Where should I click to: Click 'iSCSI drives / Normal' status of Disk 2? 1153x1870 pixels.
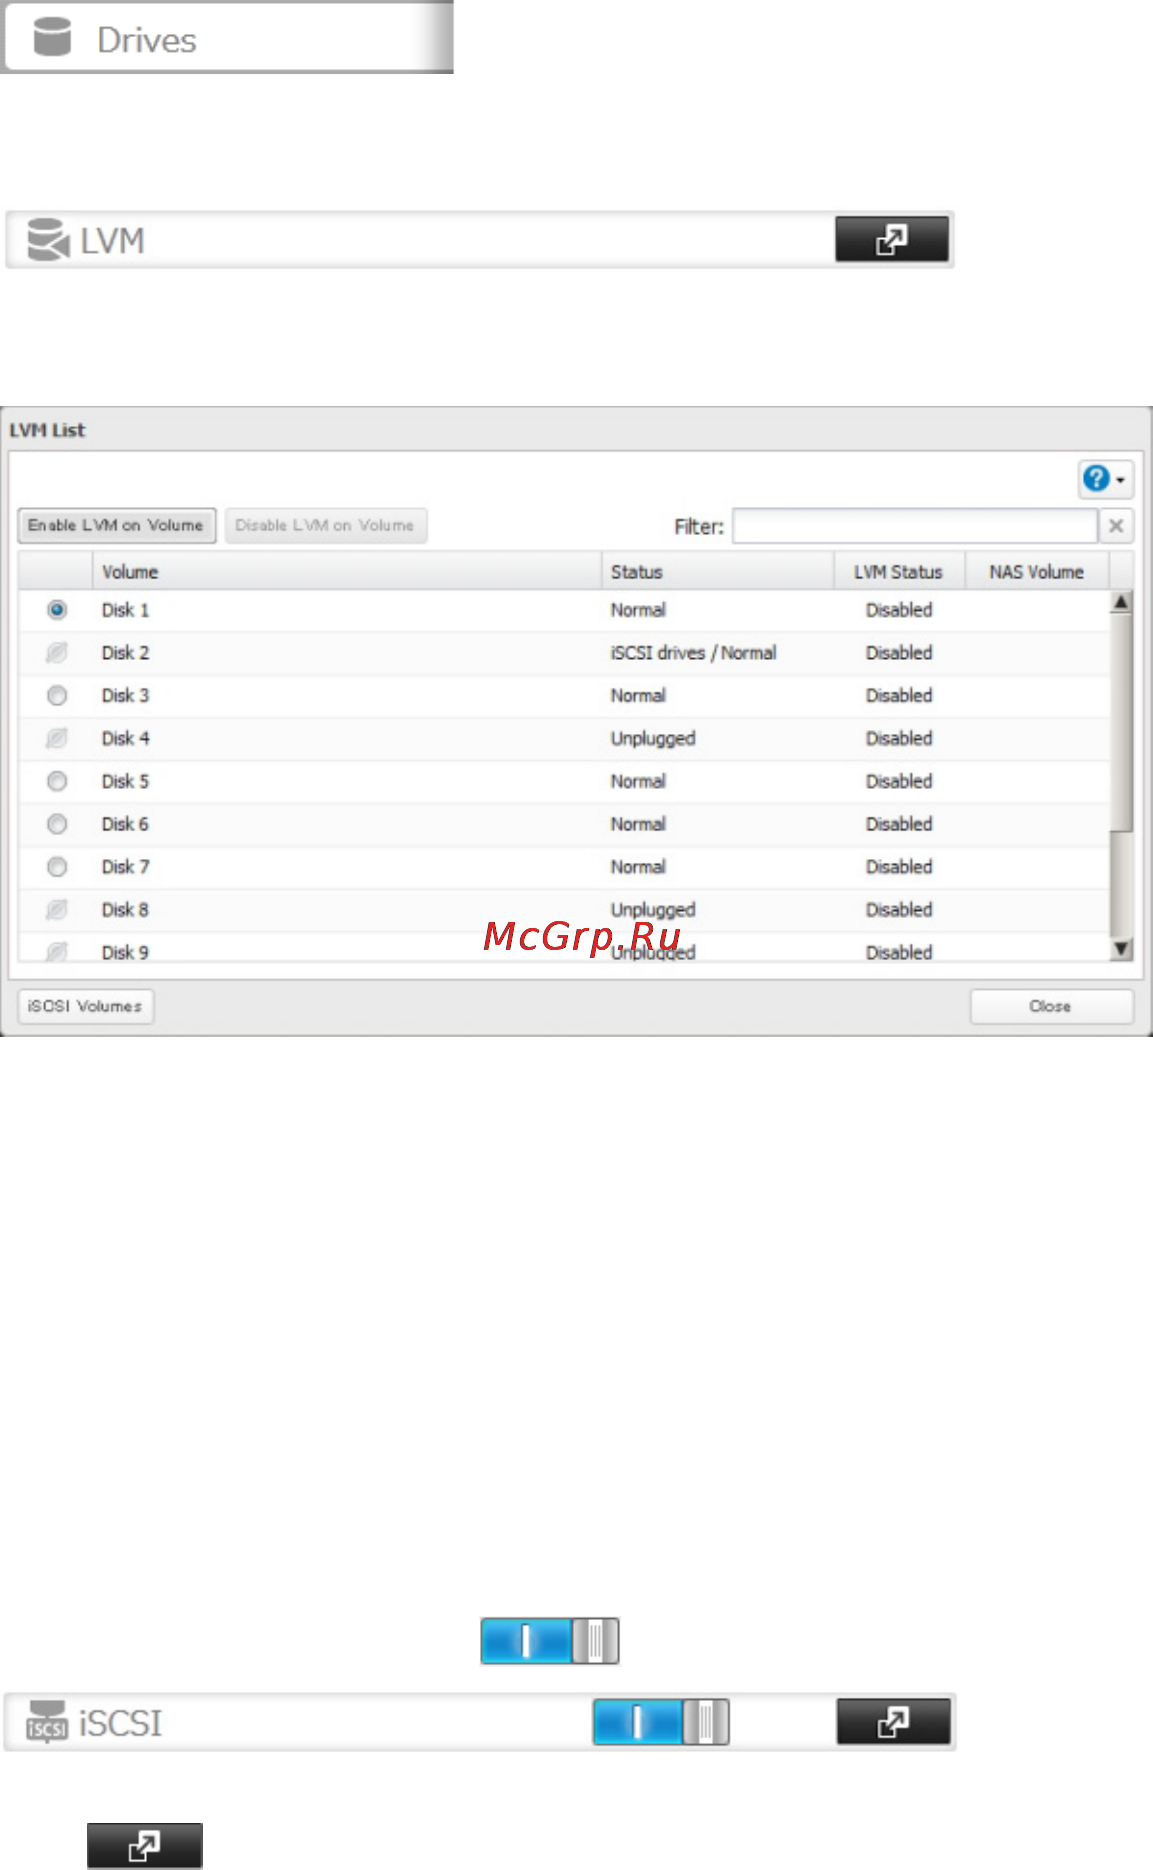pos(693,653)
